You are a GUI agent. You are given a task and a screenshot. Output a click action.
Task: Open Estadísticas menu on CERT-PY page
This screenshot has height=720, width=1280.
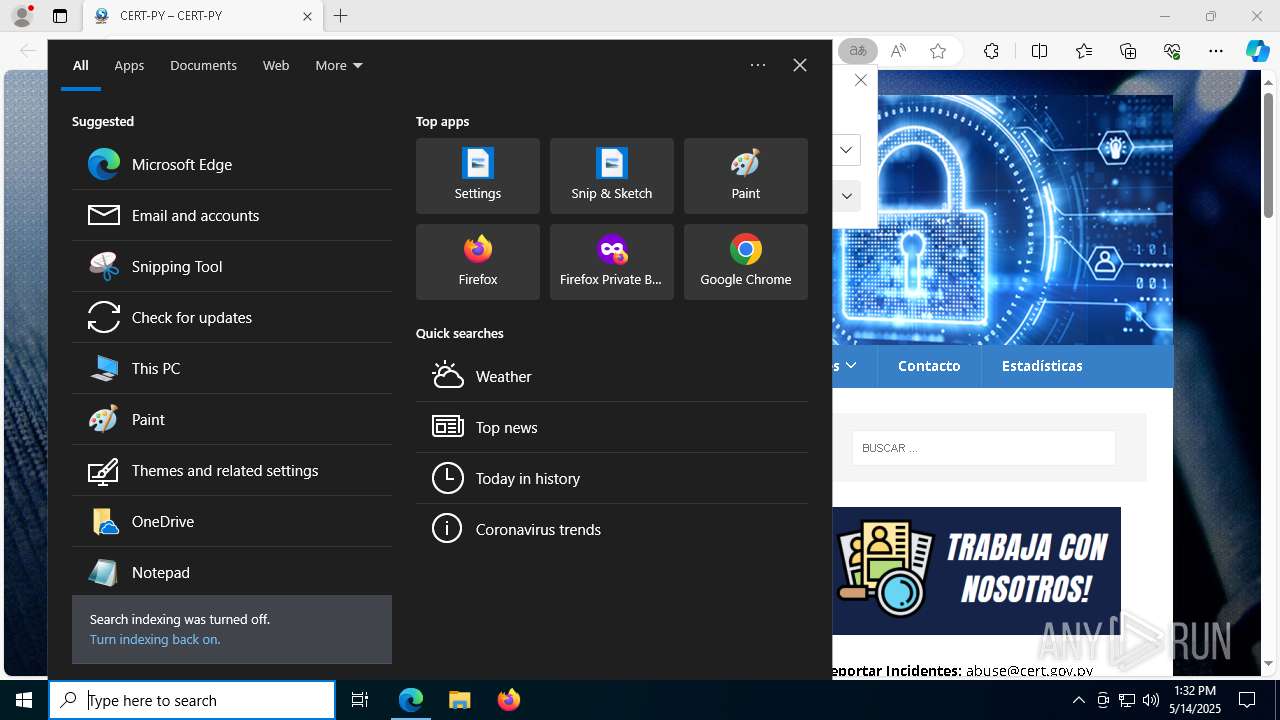click(x=1042, y=366)
